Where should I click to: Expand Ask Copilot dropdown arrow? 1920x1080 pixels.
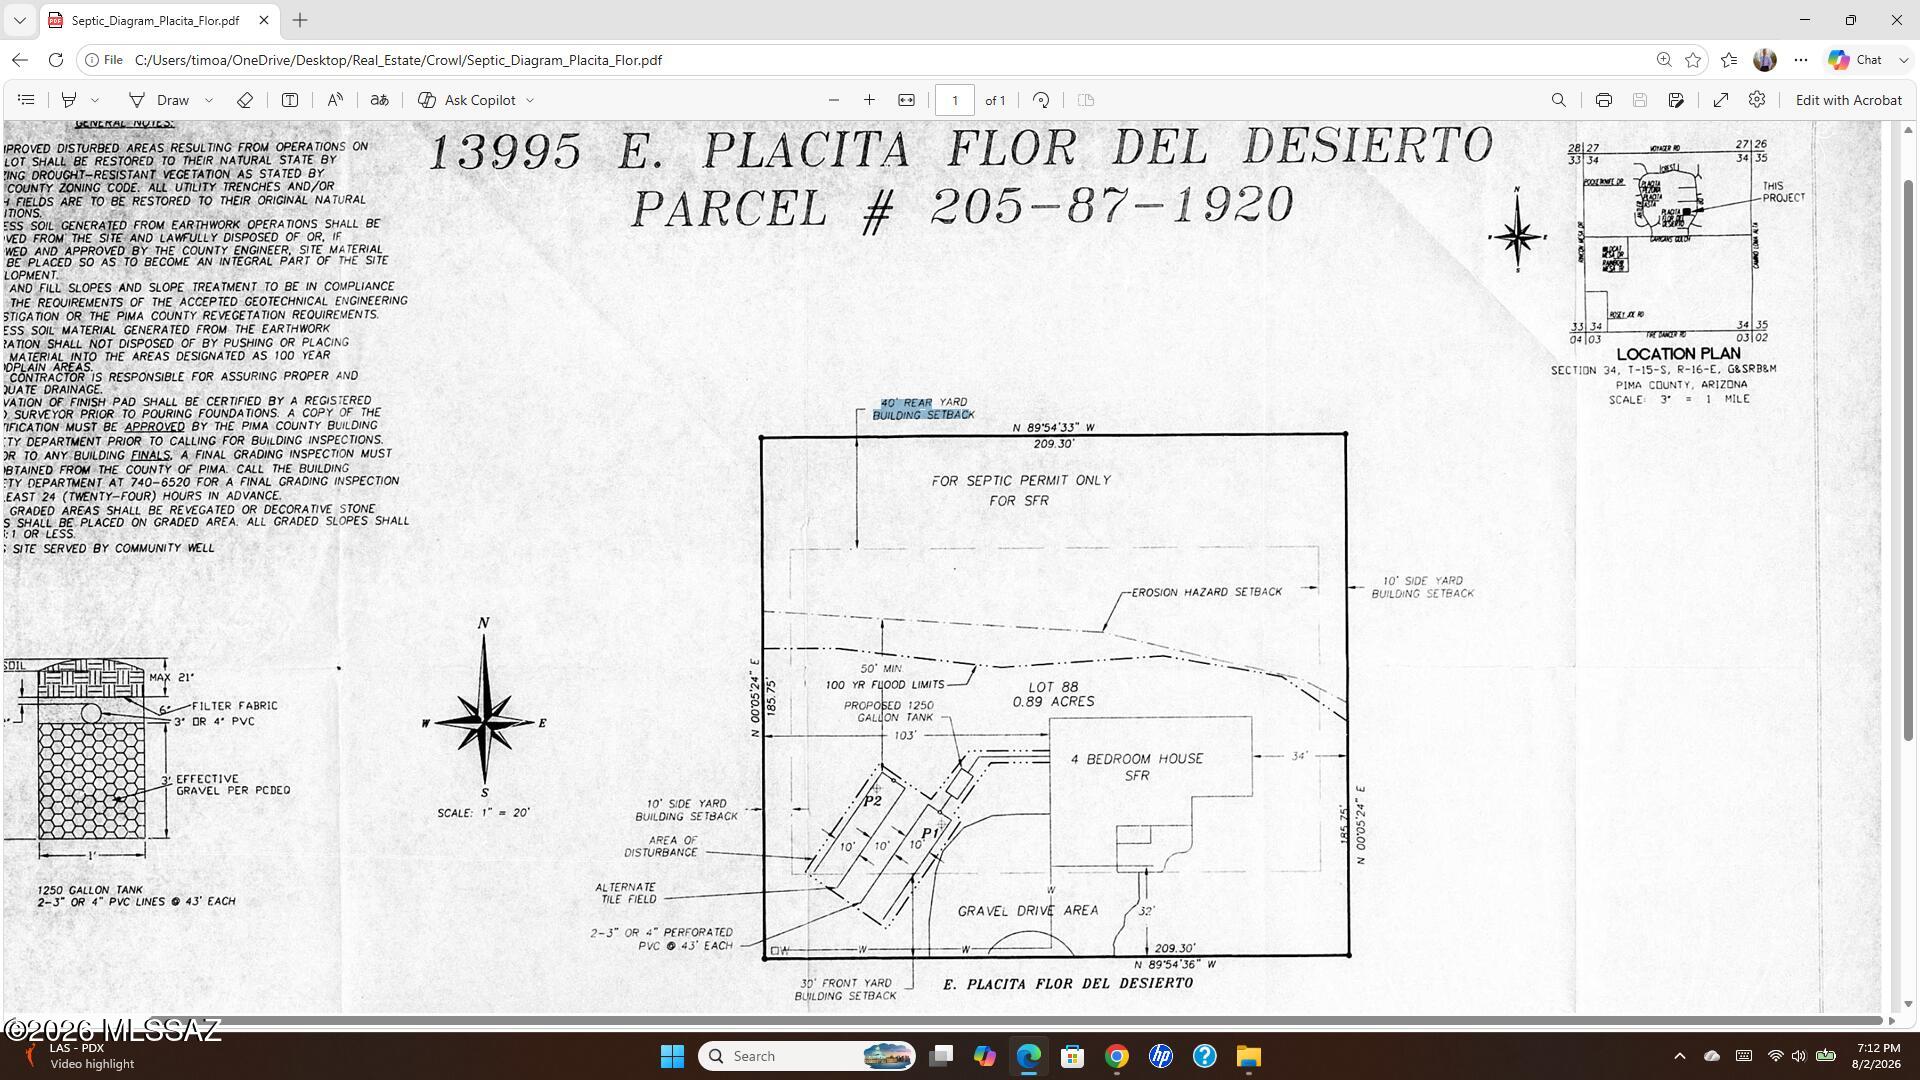530,100
